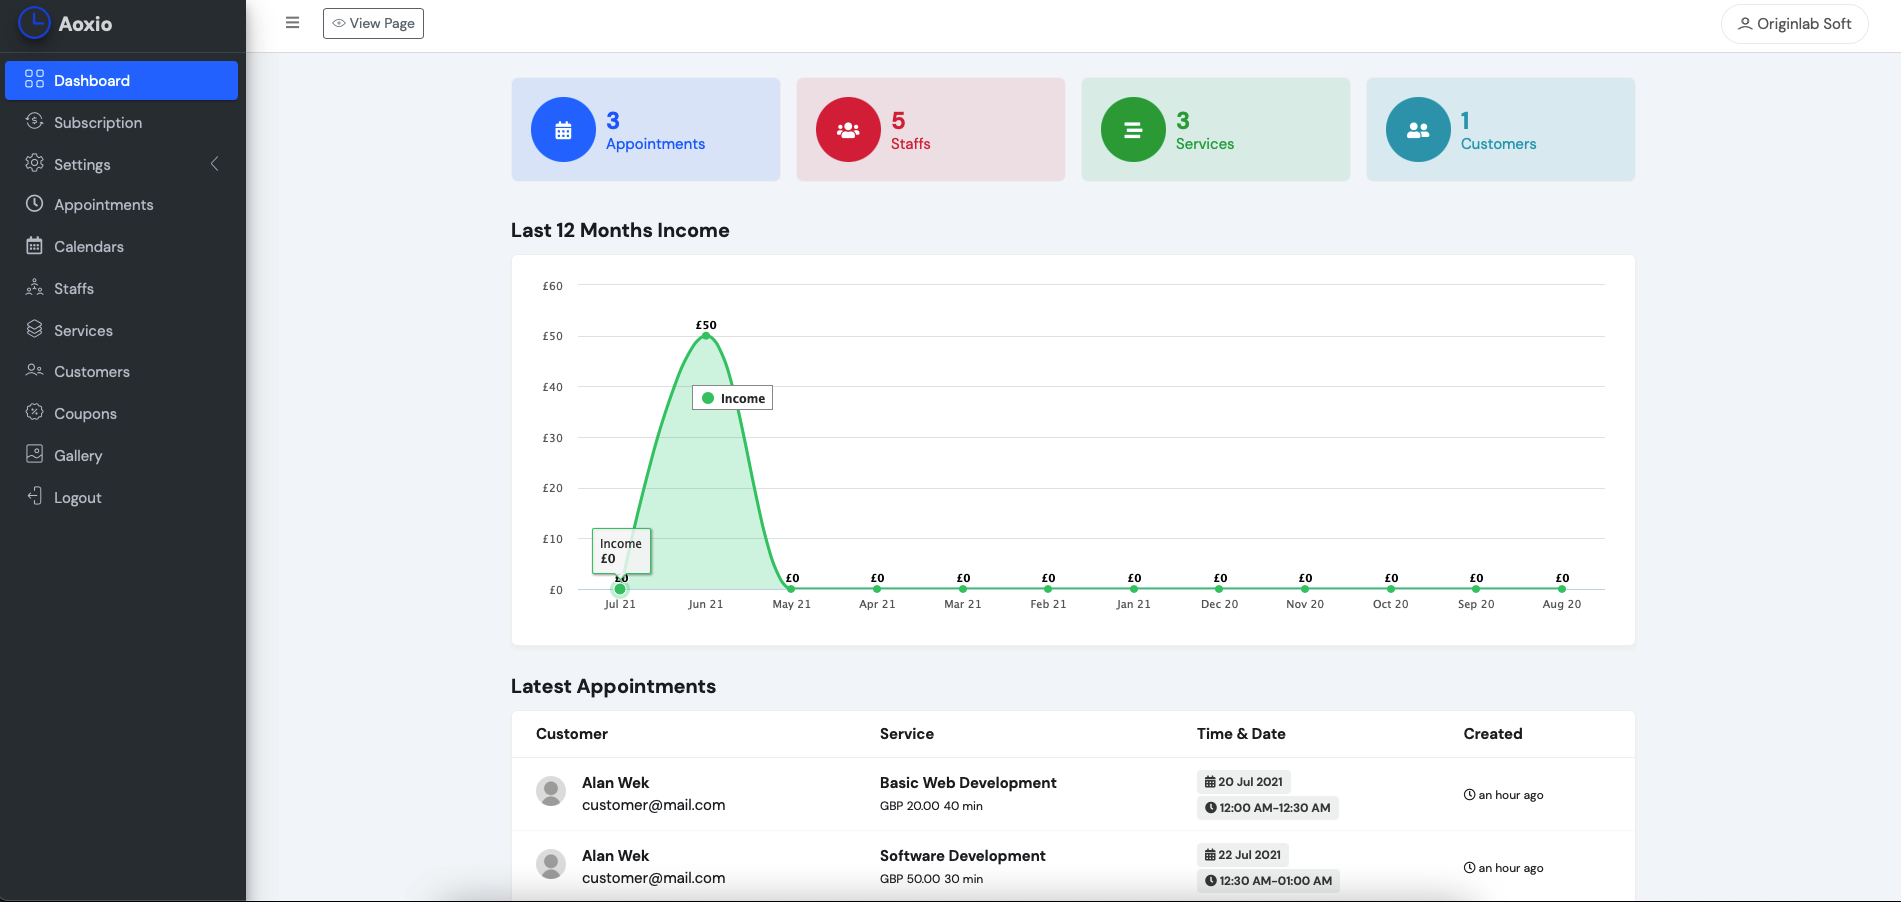1901x902 pixels.
Task: Click the Gallery icon in sidebar
Action: 35,455
